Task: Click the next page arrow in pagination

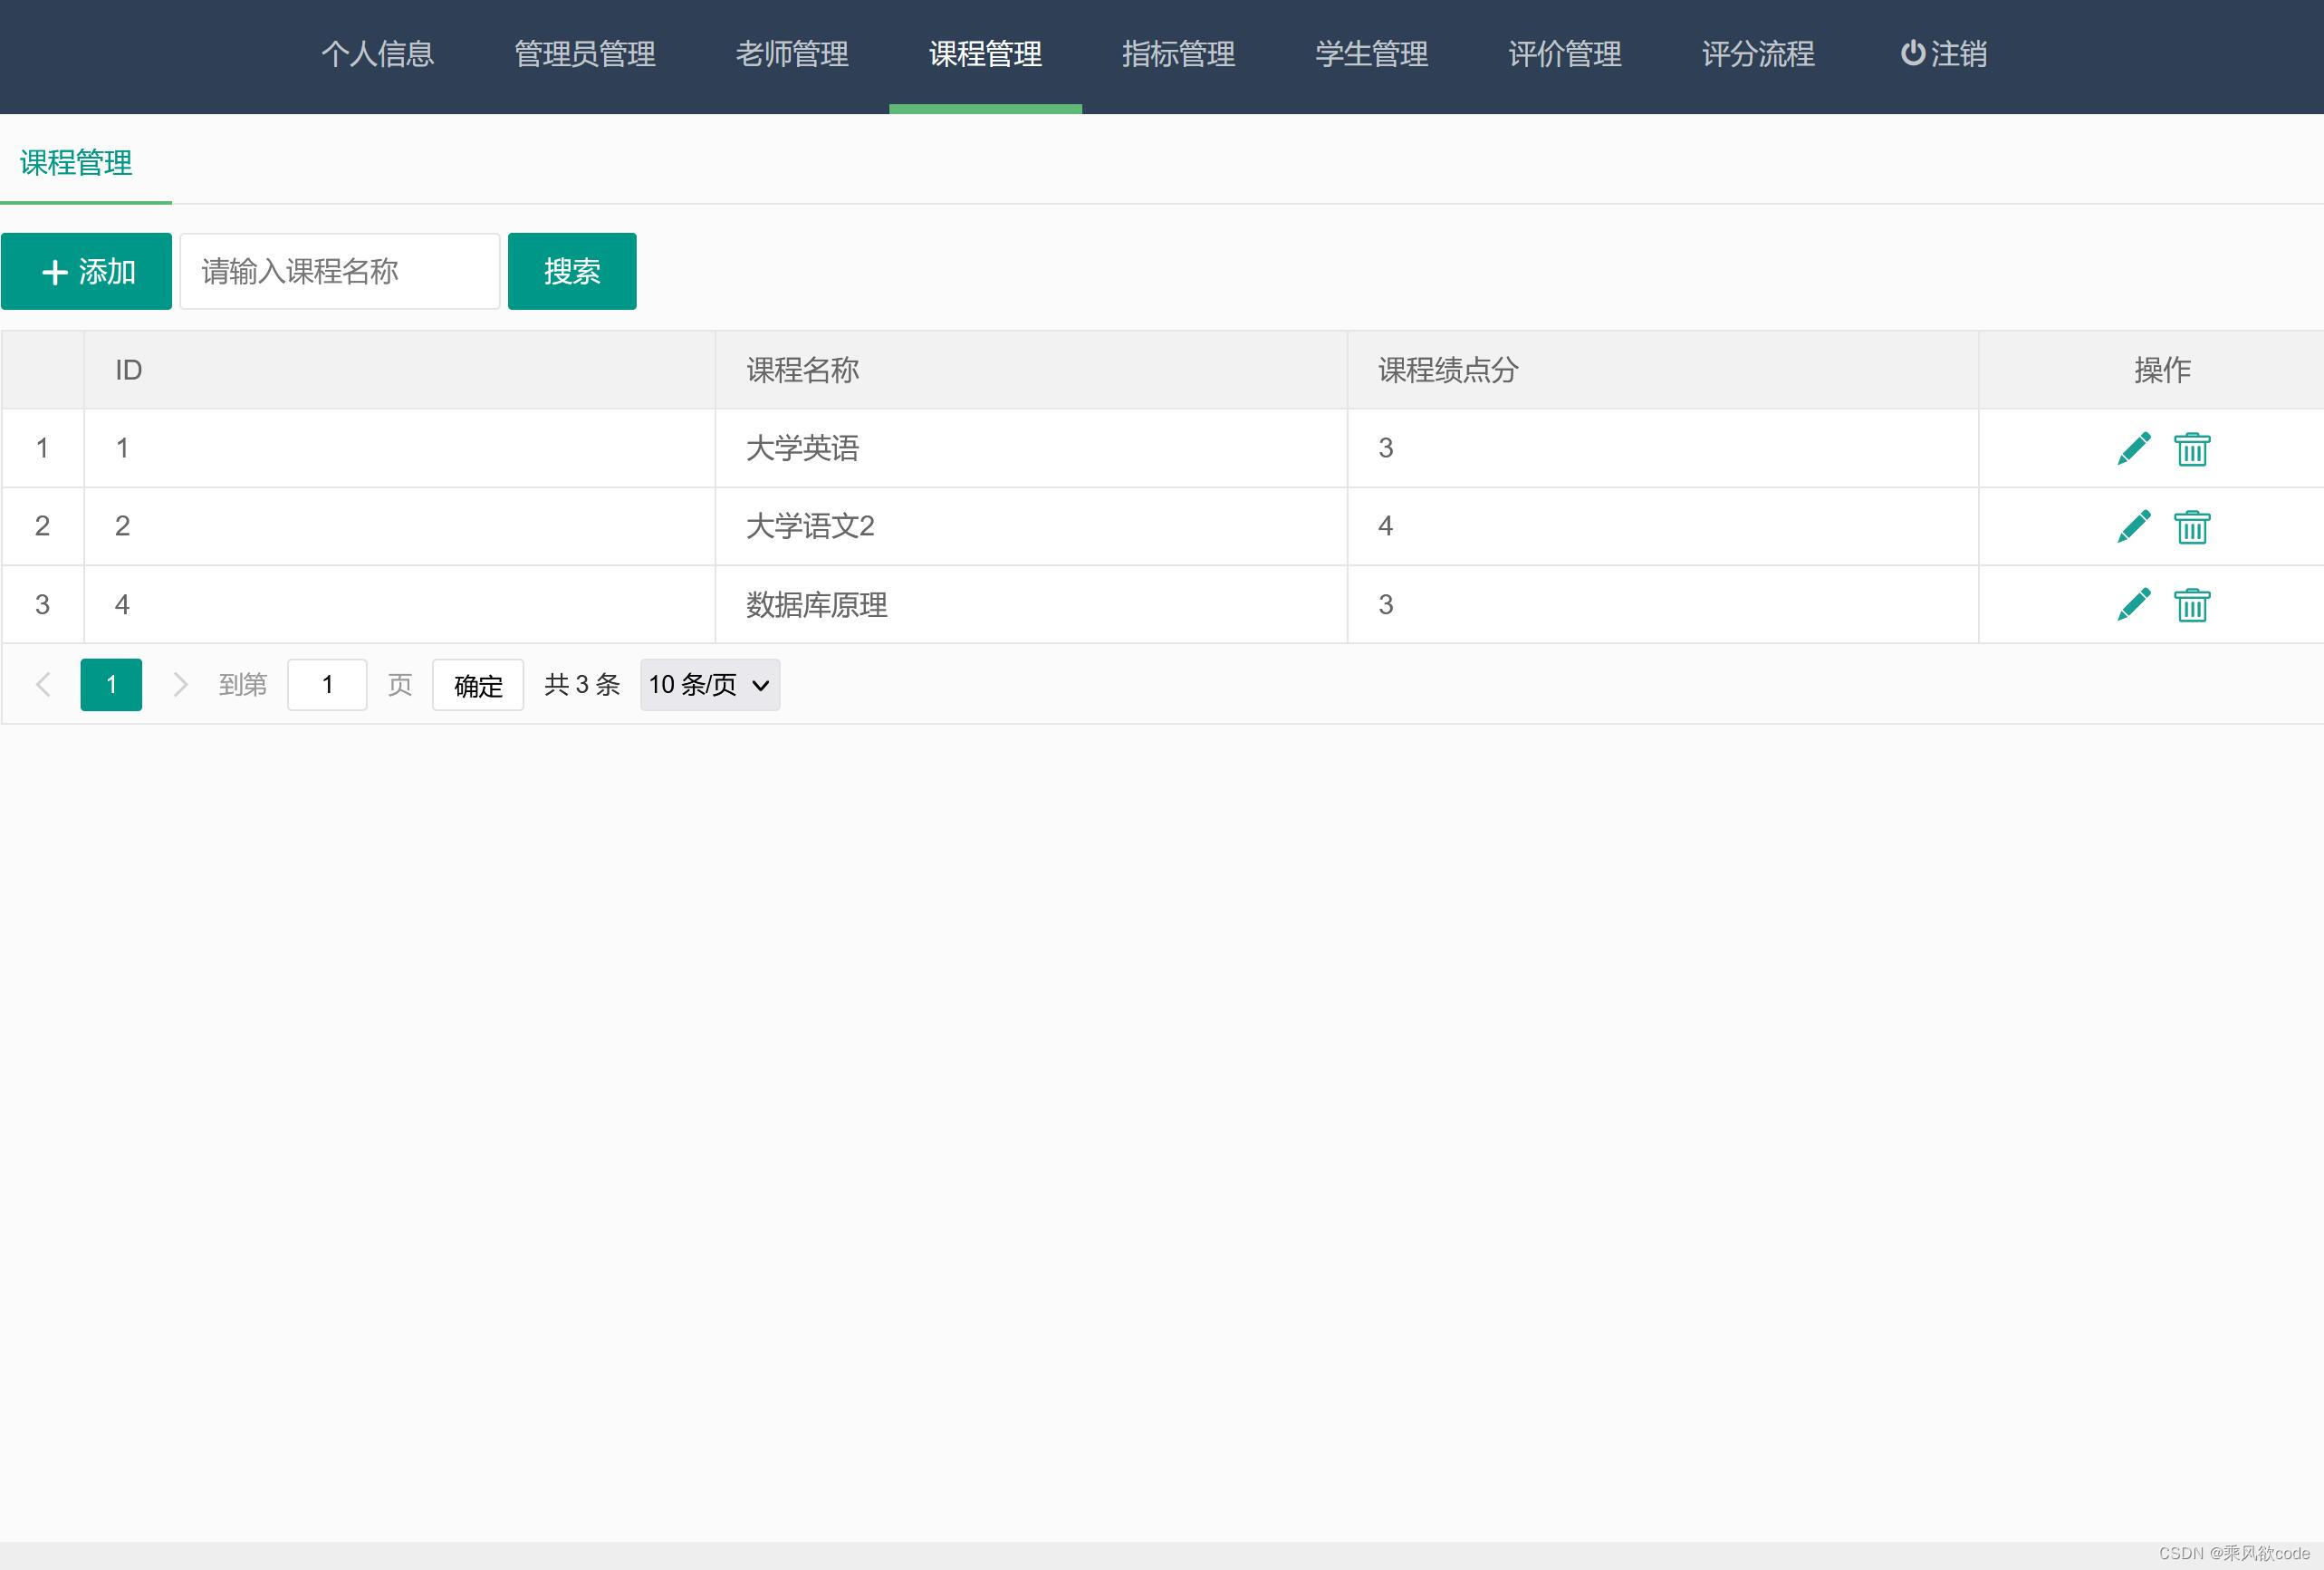Action: [x=180, y=684]
